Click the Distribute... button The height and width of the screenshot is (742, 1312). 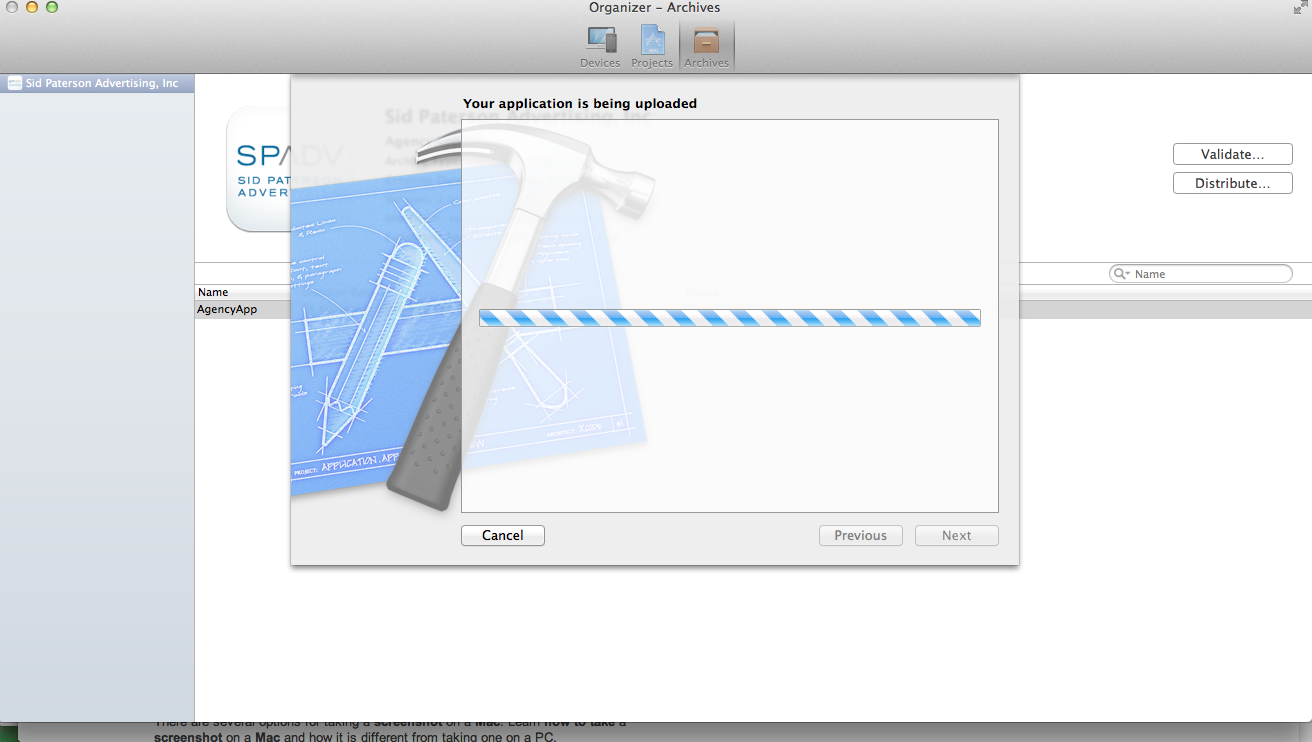click(1232, 183)
